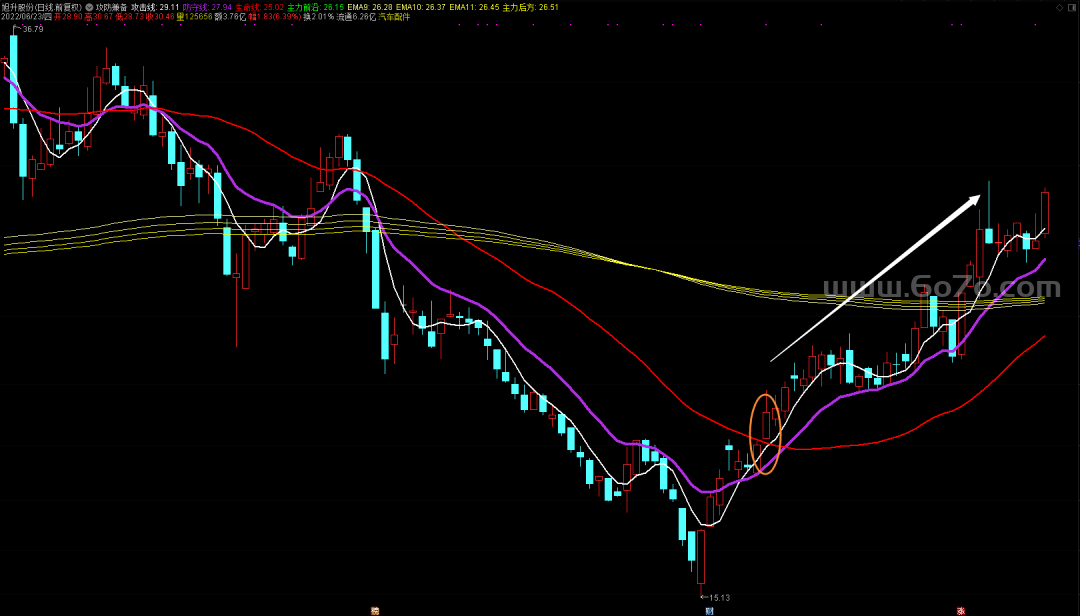Select the stock title 旭升股份(日线 前复权)
The width and height of the screenshot is (1080, 616).
pyautogui.click(x=41, y=8)
